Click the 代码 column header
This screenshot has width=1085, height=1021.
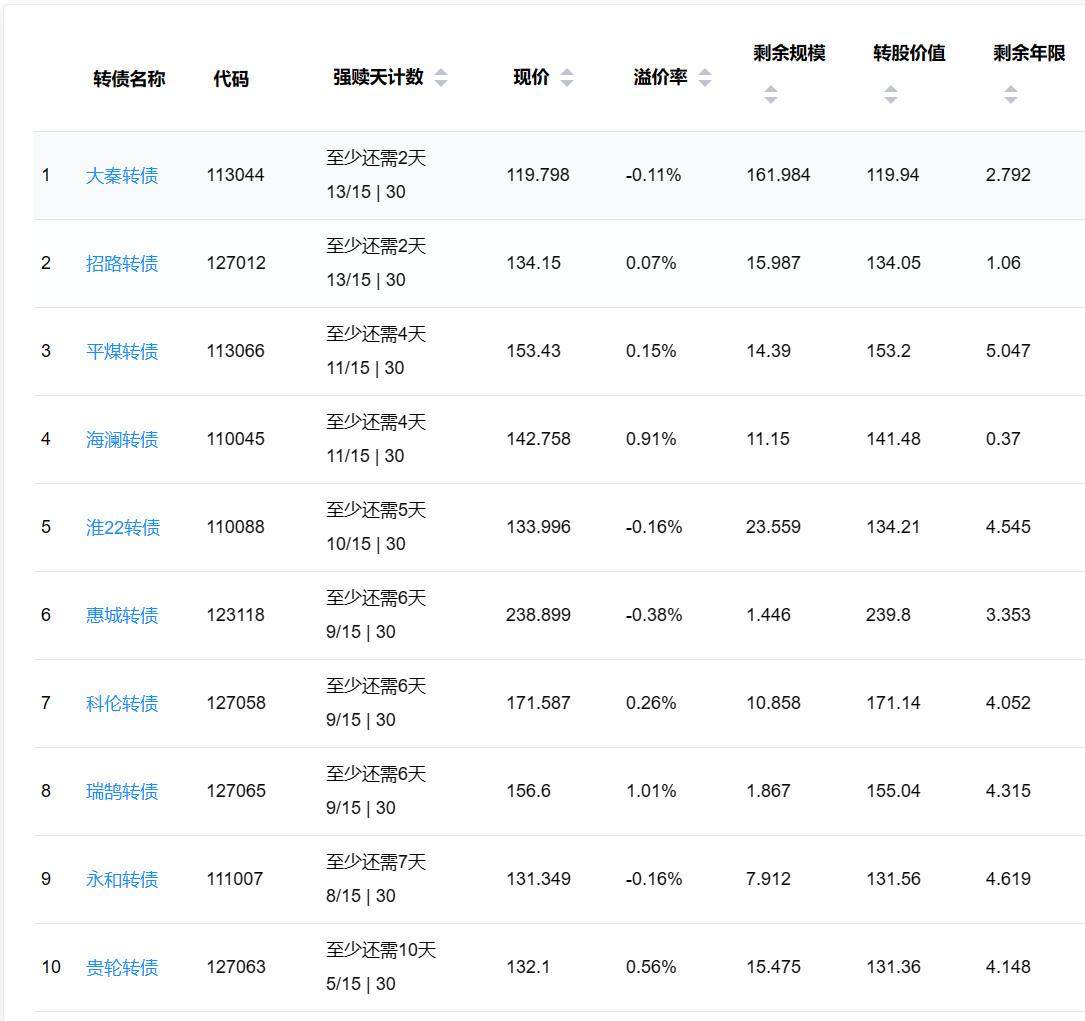tap(231, 79)
